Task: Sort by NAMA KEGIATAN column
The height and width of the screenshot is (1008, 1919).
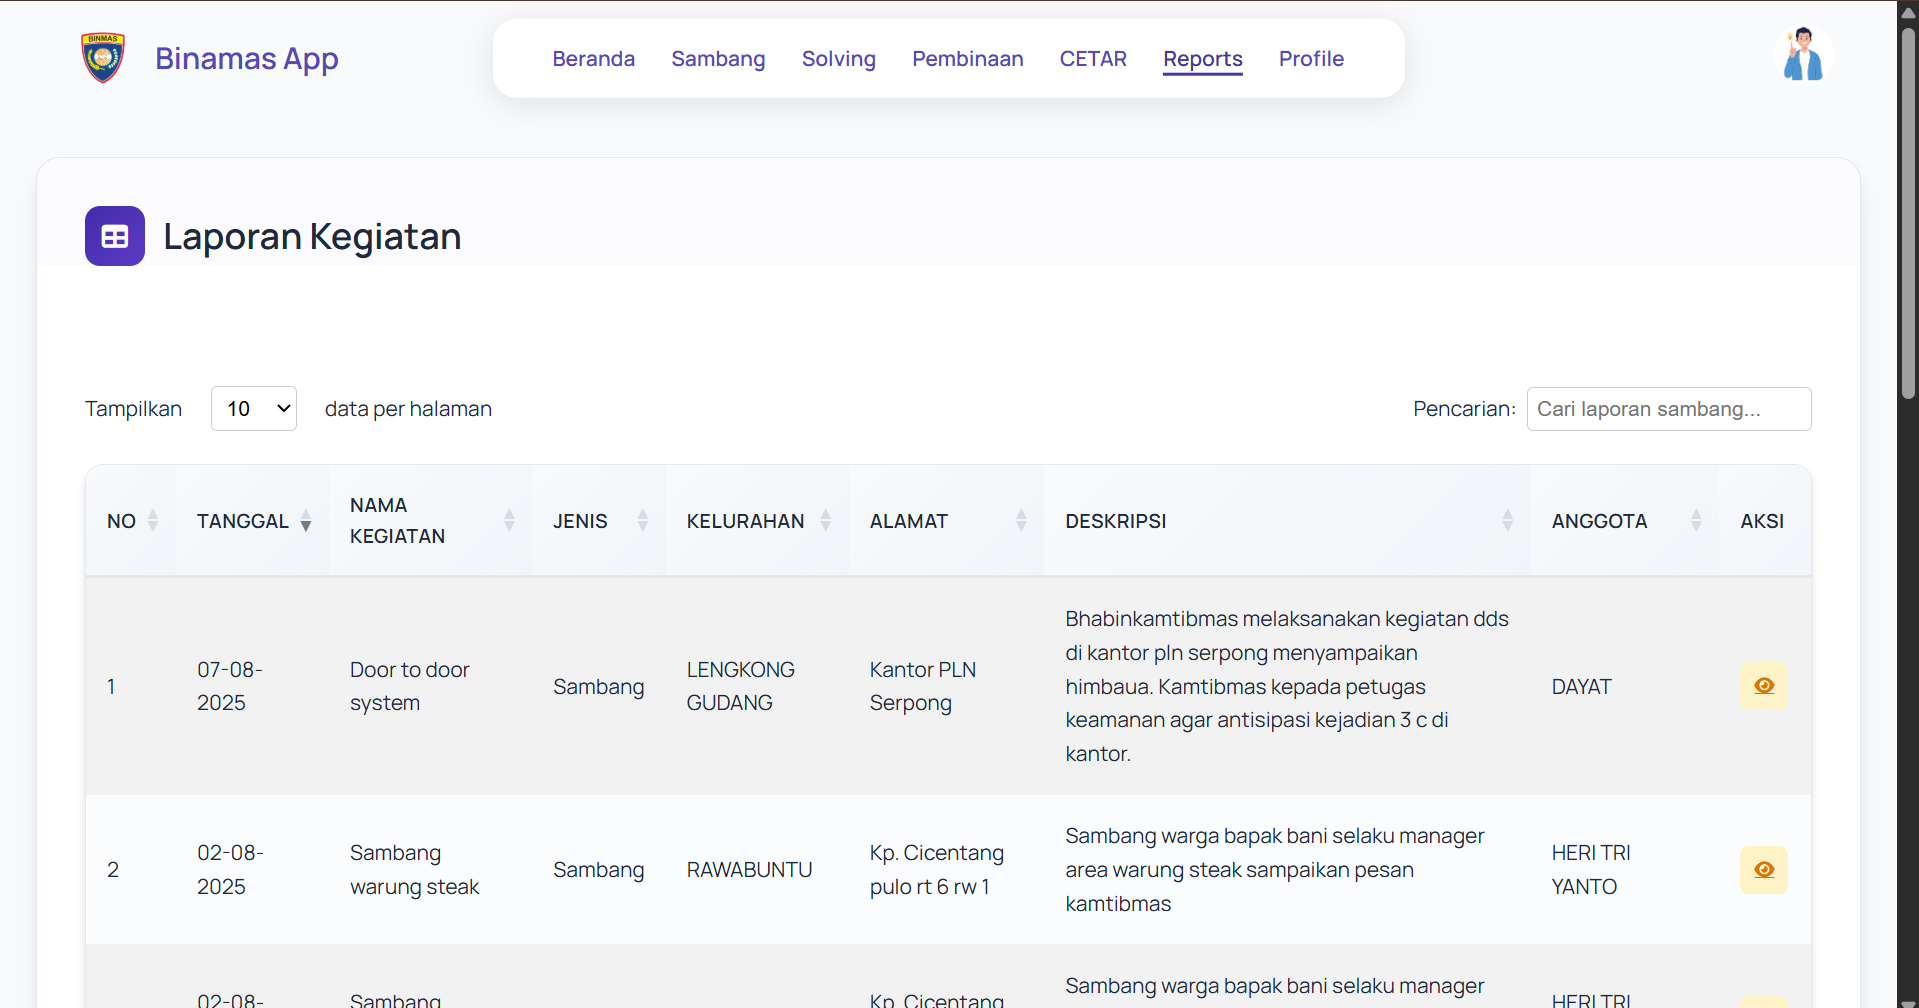Action: tap(430, 521)
